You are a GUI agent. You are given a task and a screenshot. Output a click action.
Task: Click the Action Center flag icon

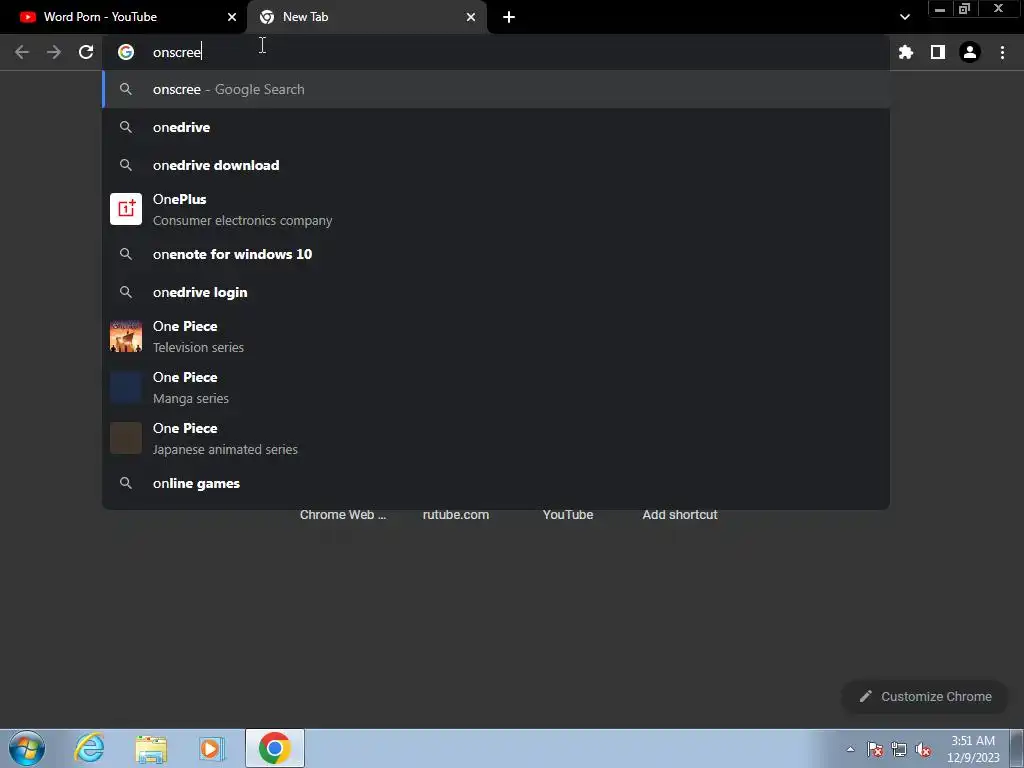point(875,749)
